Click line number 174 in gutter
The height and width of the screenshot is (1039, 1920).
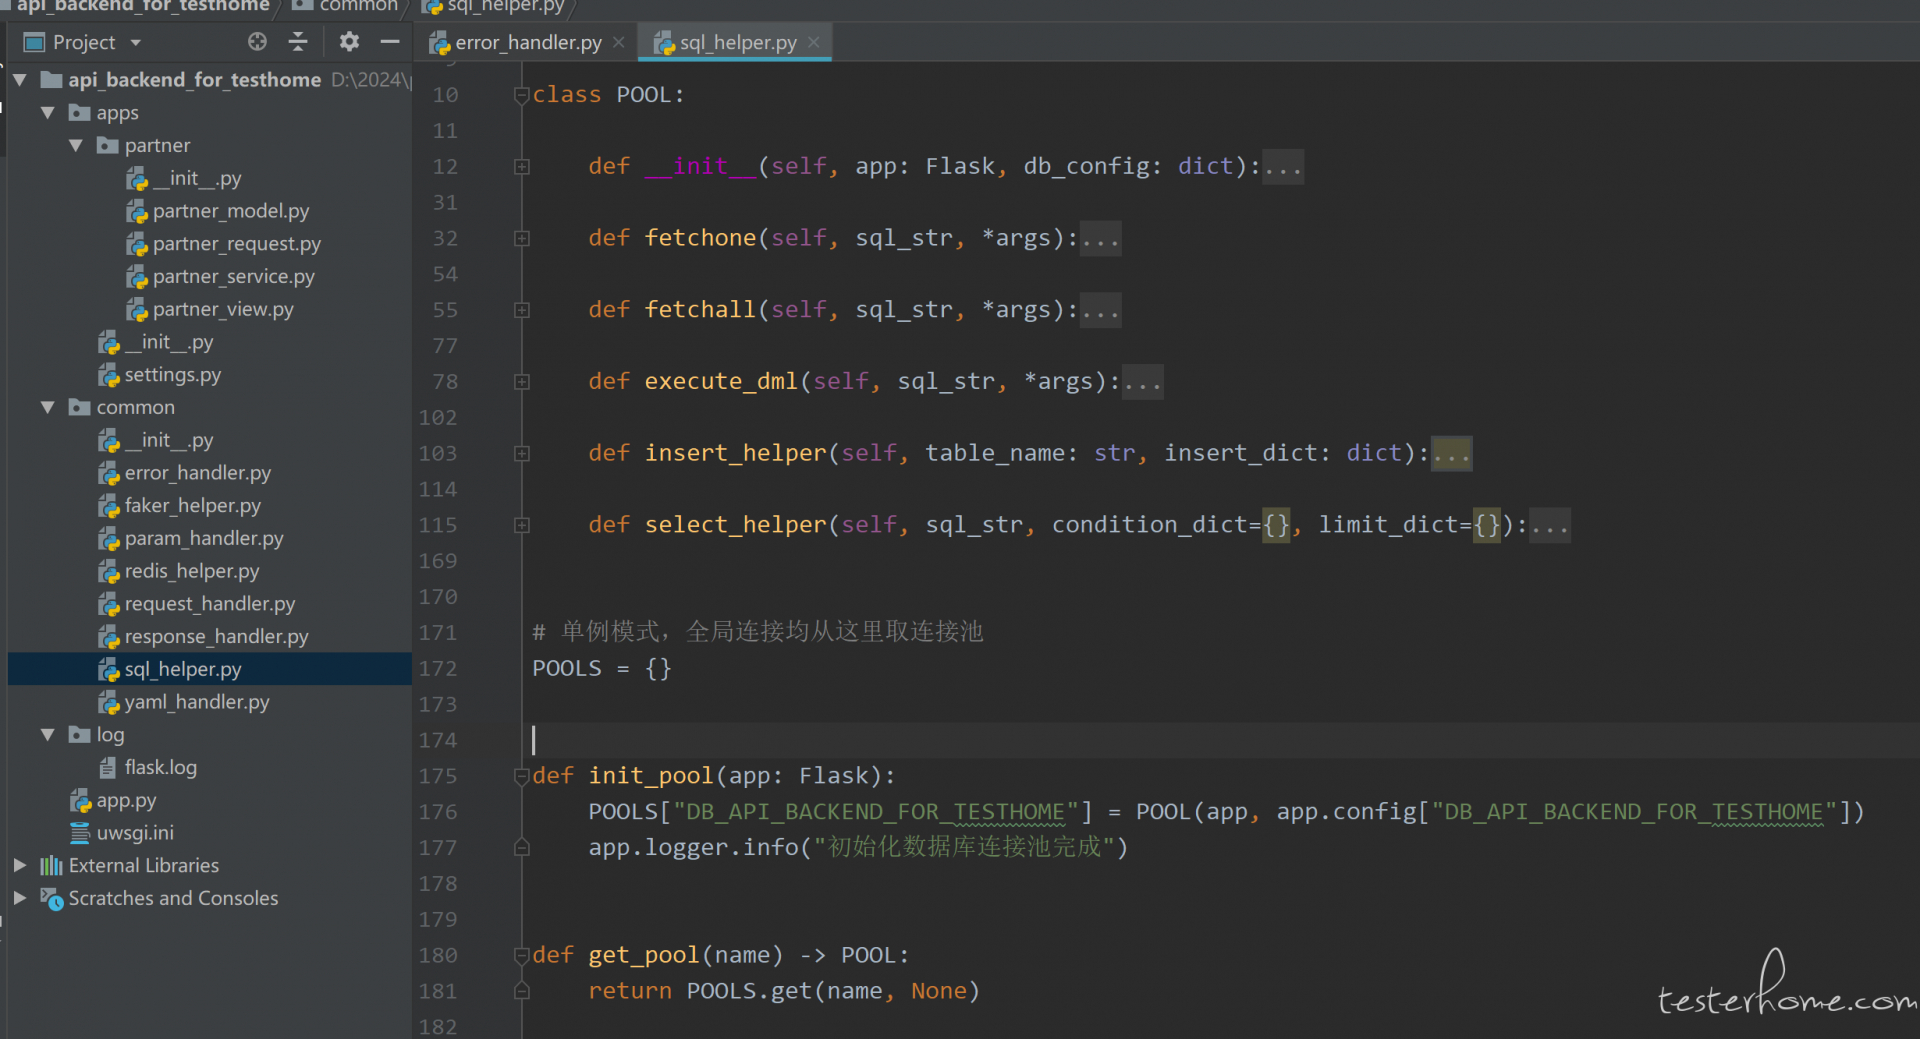coord(438,740)
